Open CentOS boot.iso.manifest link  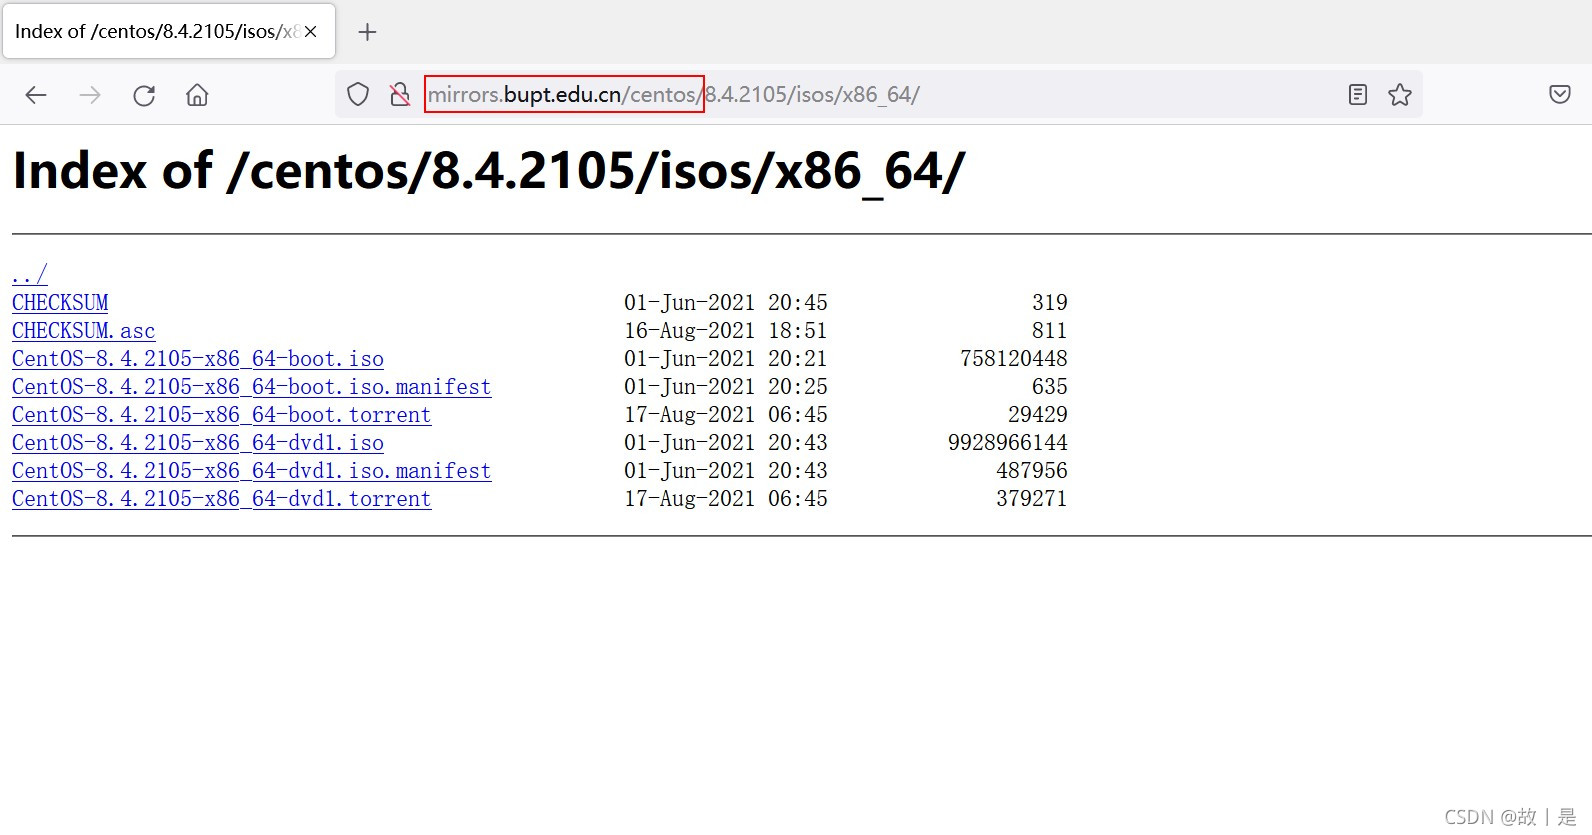[x=252, y=386]
